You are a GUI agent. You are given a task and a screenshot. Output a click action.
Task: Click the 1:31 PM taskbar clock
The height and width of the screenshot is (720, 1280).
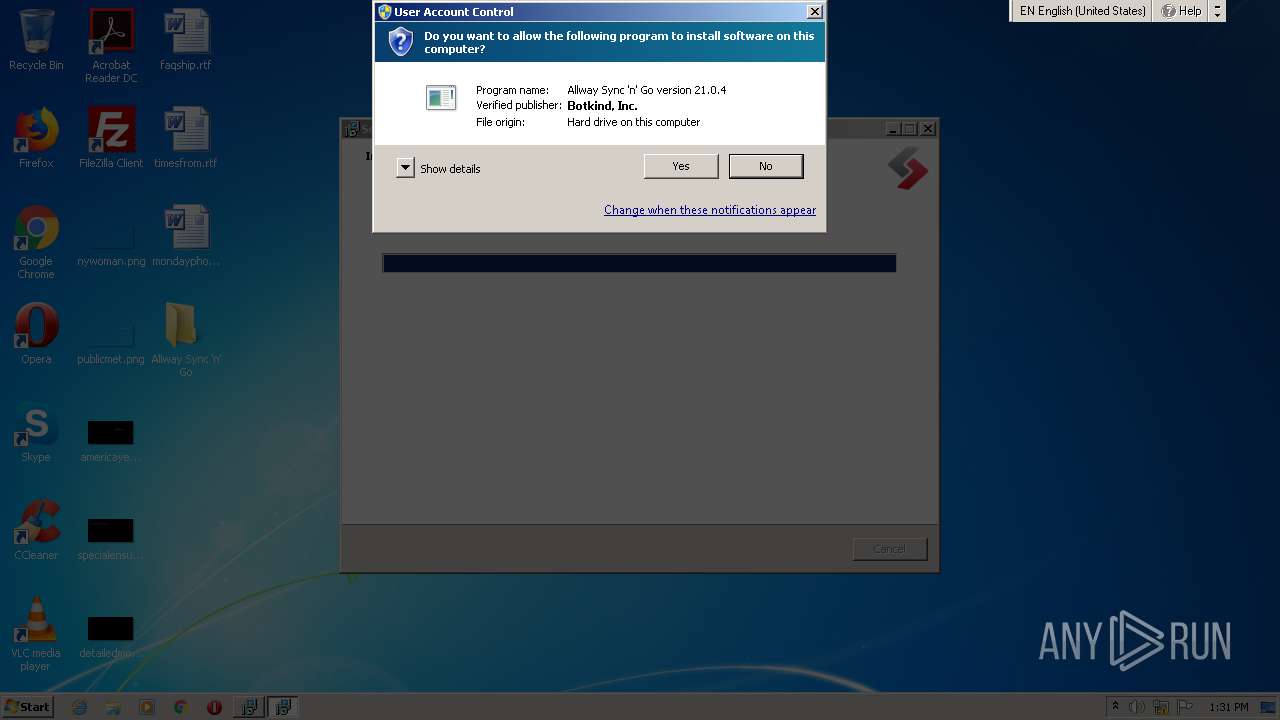pos(1228,707)
